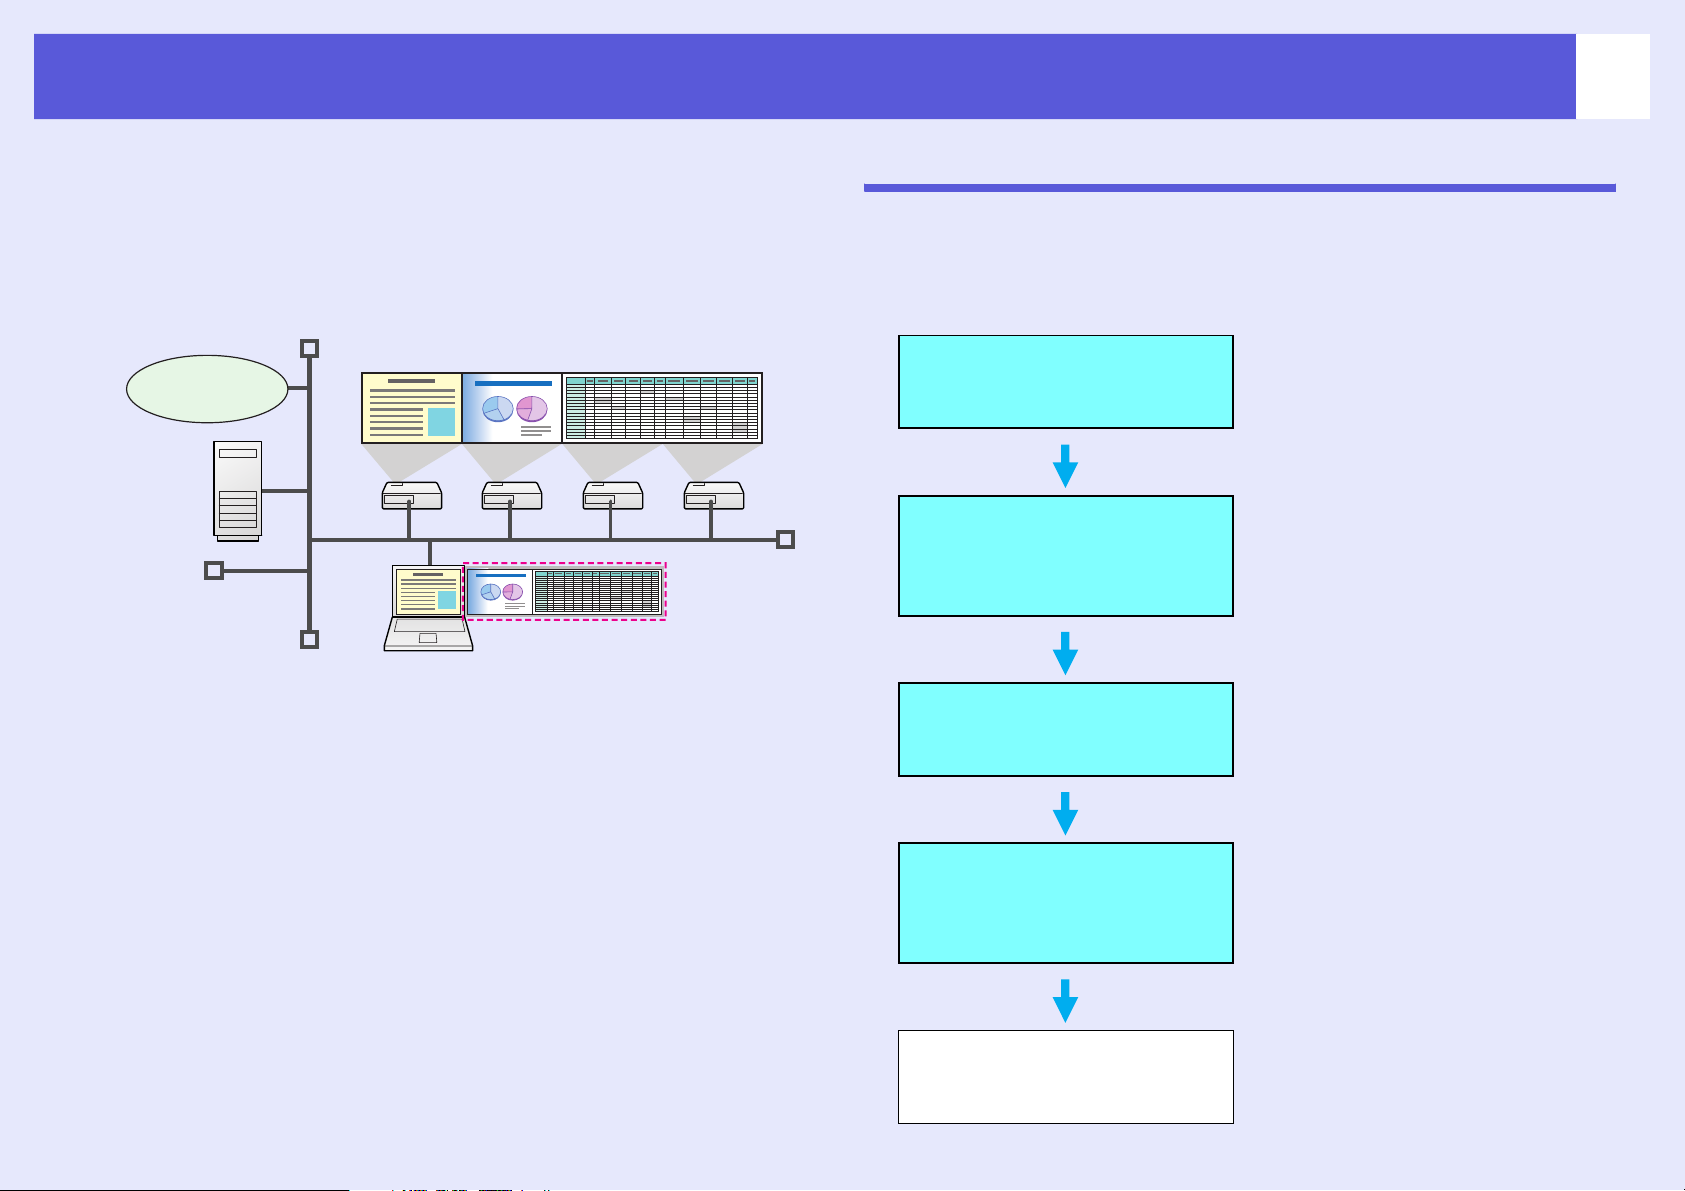The height and width of the screenshot is (1191, 1685).
Task: Select the laptop computer icon
Action: tap(429, 609)
